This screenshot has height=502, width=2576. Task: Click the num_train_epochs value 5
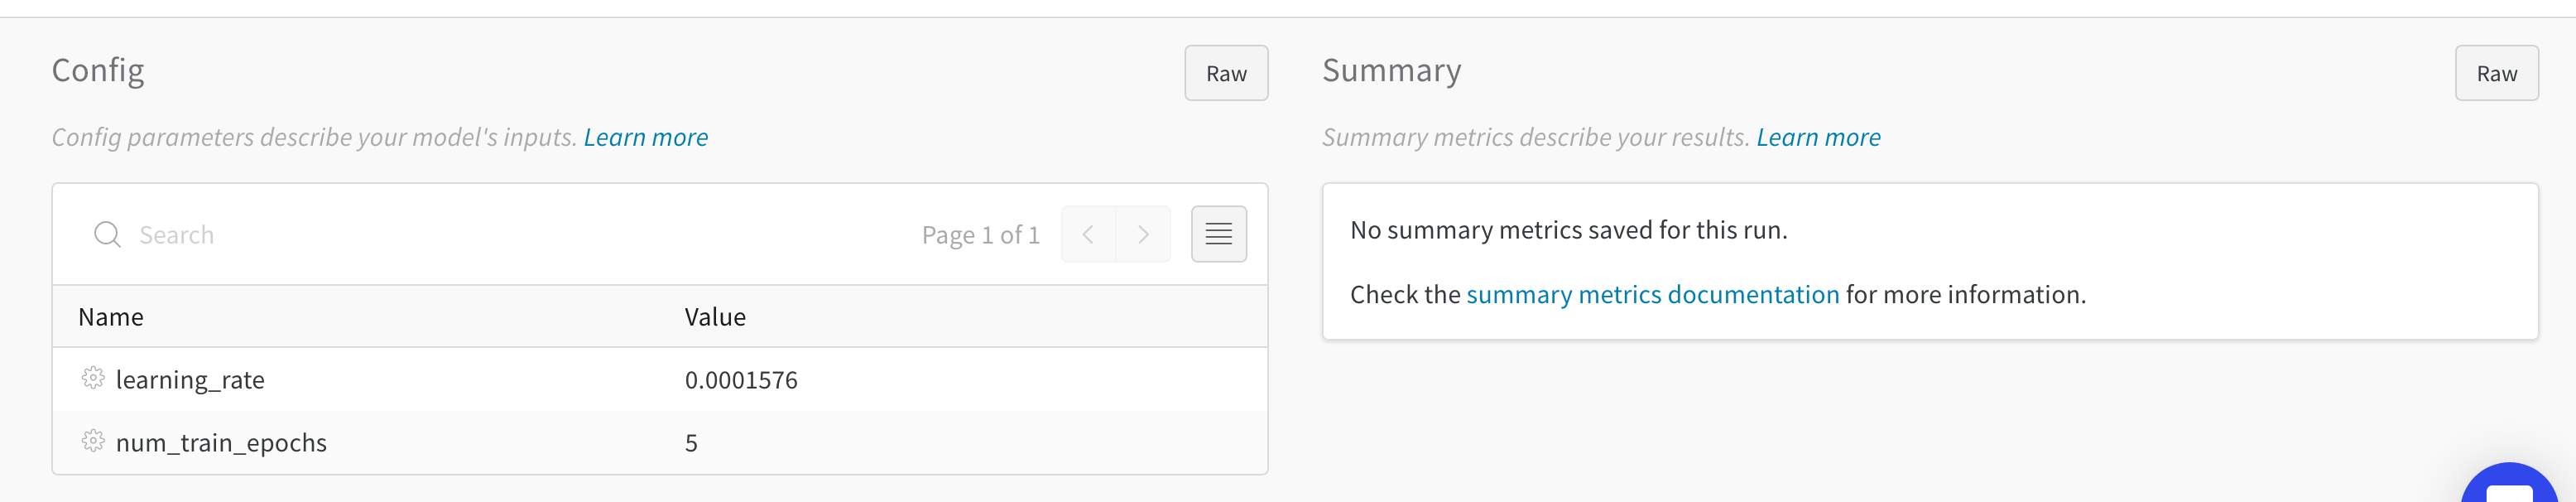[691, 443]
